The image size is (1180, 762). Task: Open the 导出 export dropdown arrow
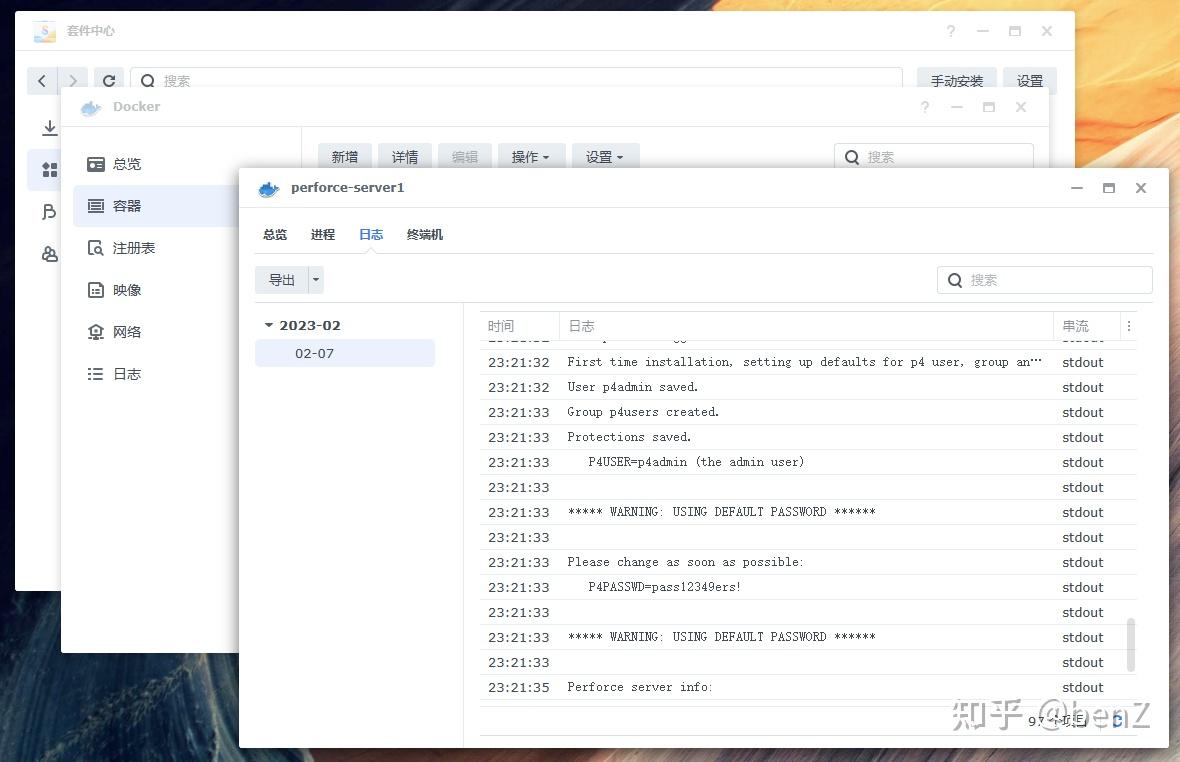315,280
